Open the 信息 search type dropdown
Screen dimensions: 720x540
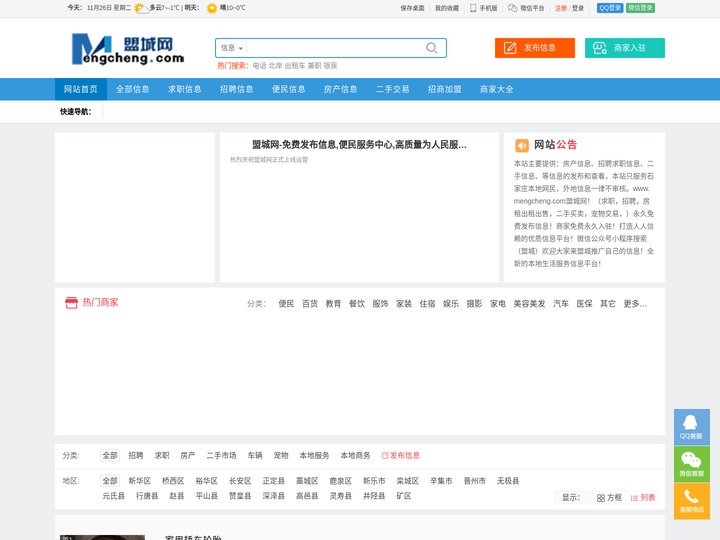232,48
